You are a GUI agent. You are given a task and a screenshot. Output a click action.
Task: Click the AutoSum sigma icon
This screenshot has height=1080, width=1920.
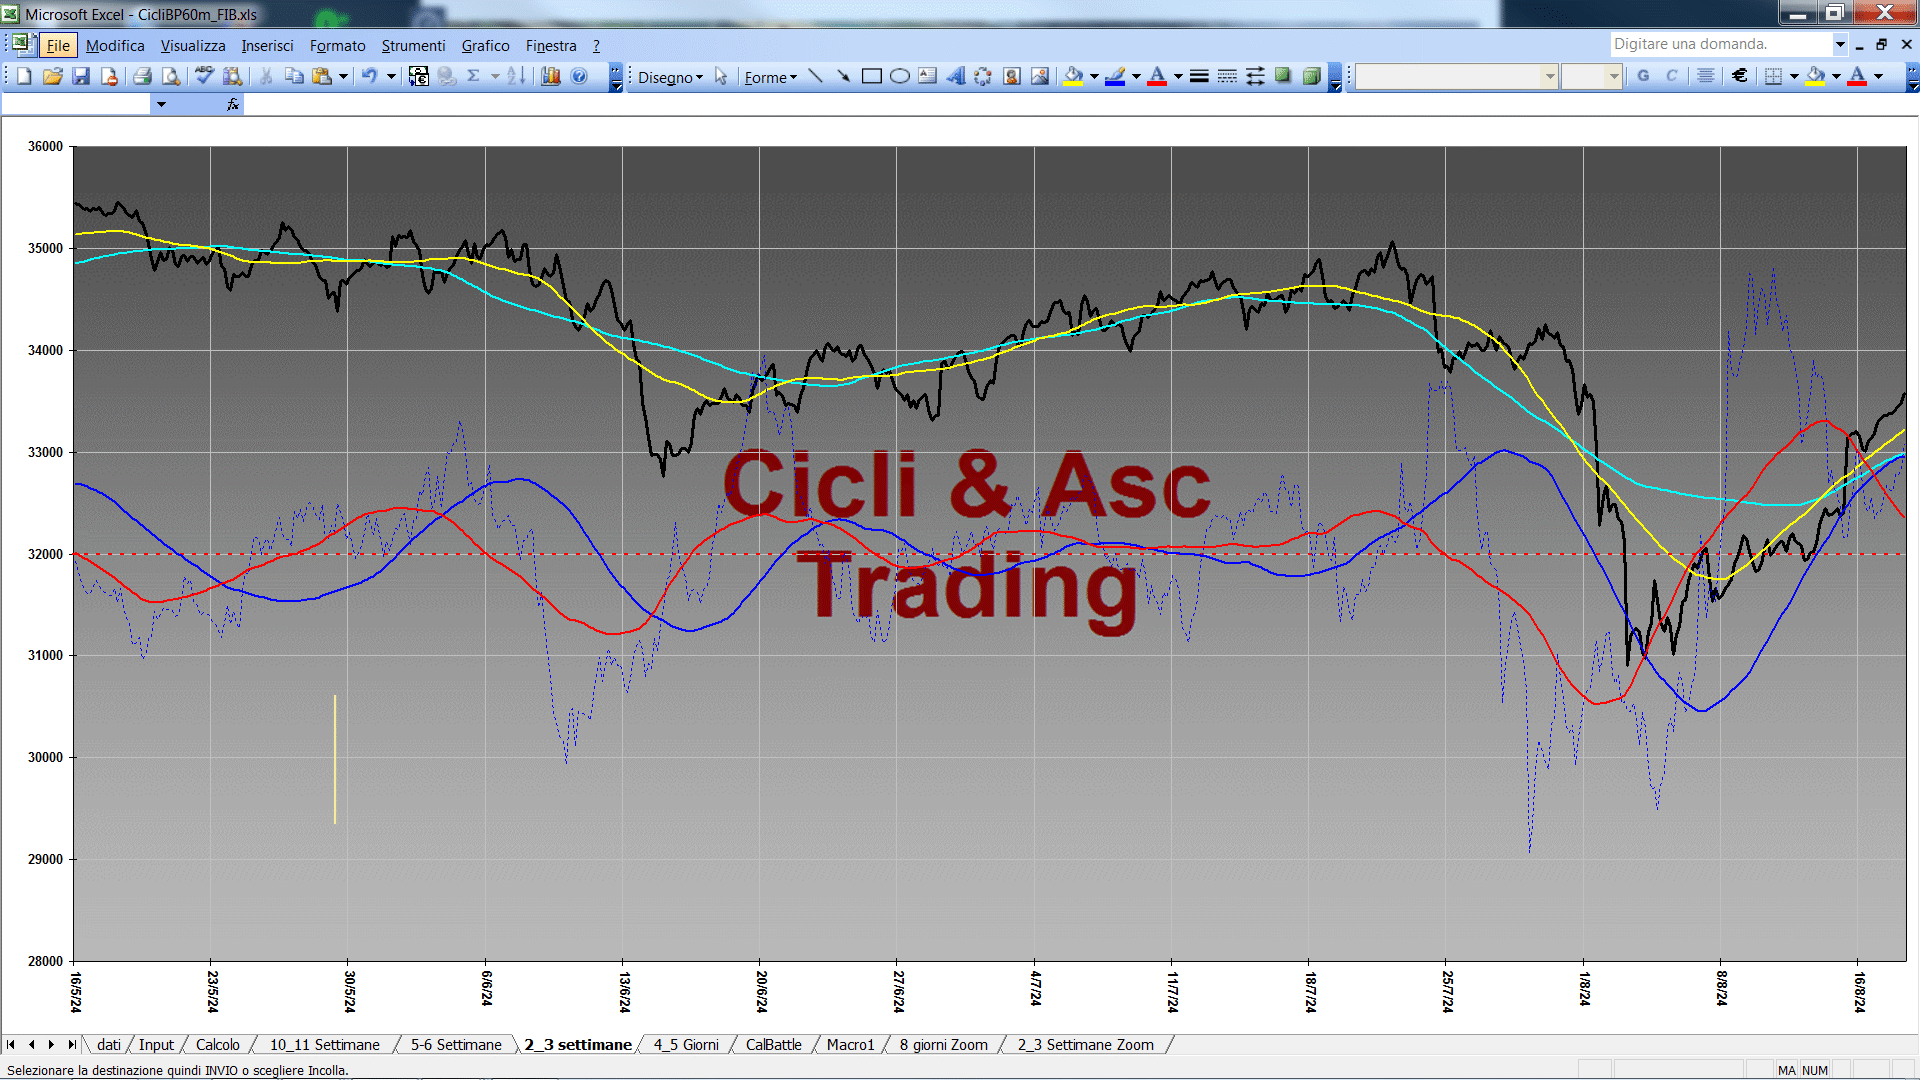(474, 76)
